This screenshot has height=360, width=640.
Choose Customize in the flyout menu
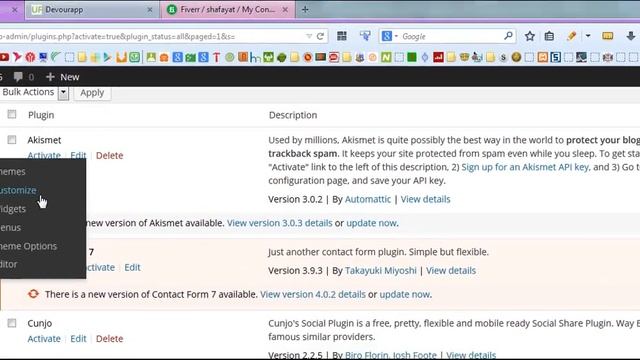18,190
